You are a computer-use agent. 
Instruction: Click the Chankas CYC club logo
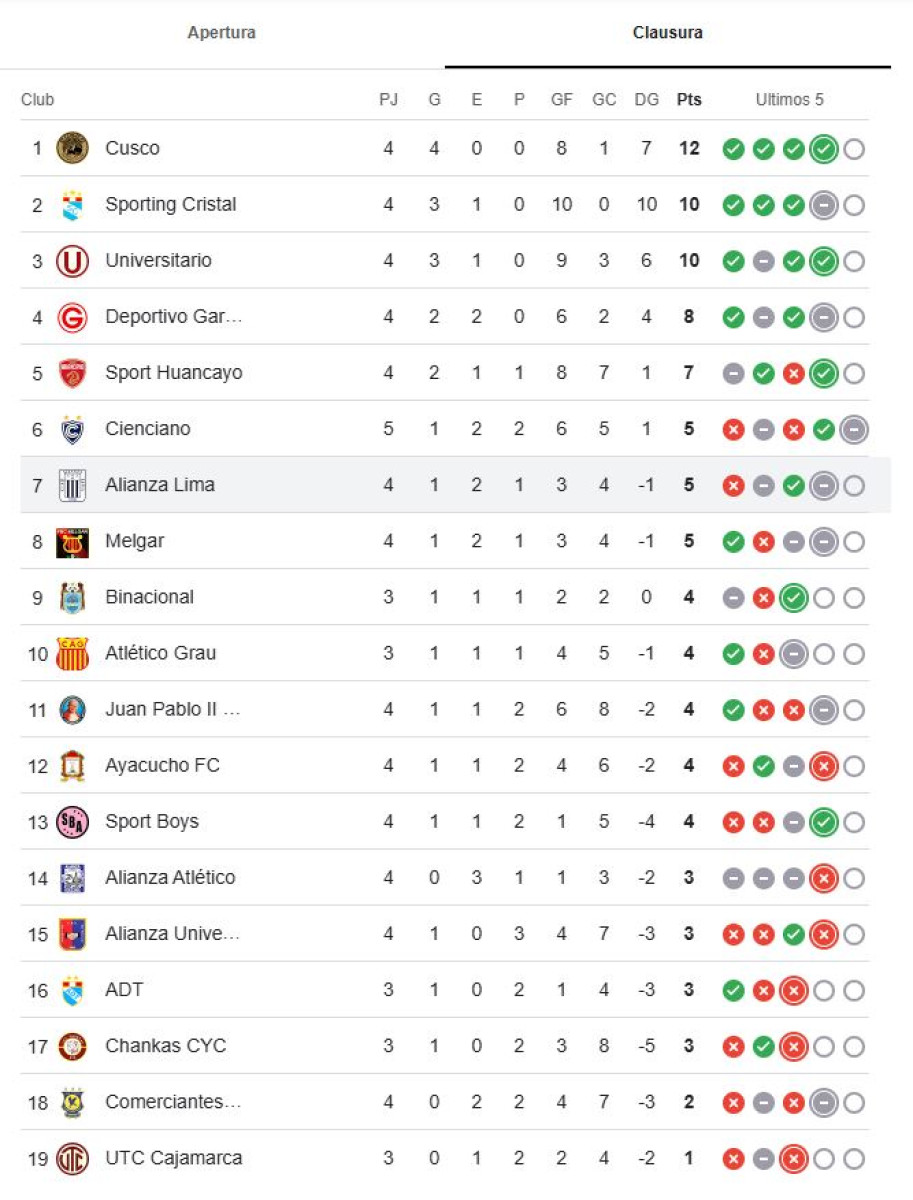[72, 1047]
